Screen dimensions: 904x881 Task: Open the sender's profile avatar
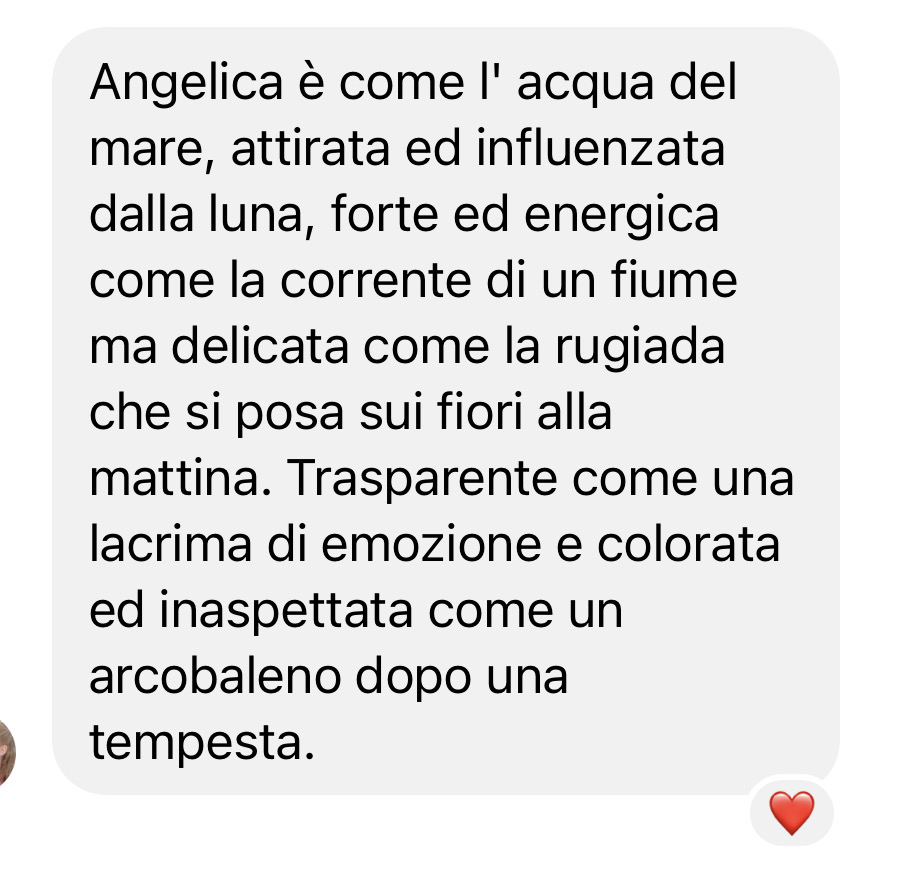[6, 751]
